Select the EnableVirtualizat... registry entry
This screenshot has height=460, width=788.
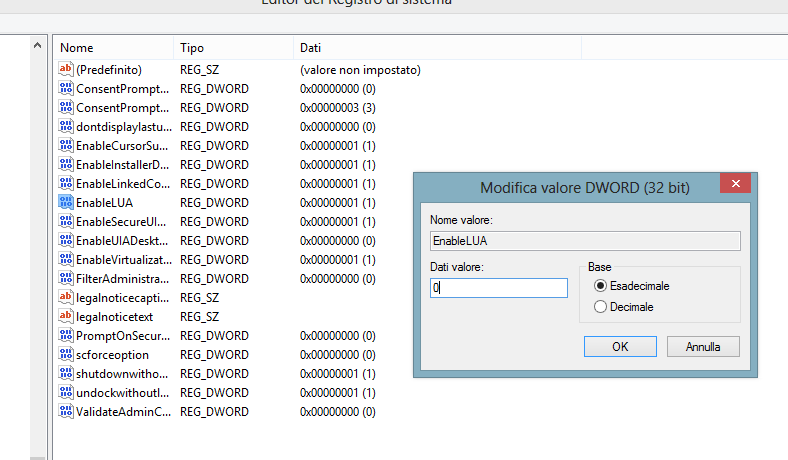coord(123,260)
